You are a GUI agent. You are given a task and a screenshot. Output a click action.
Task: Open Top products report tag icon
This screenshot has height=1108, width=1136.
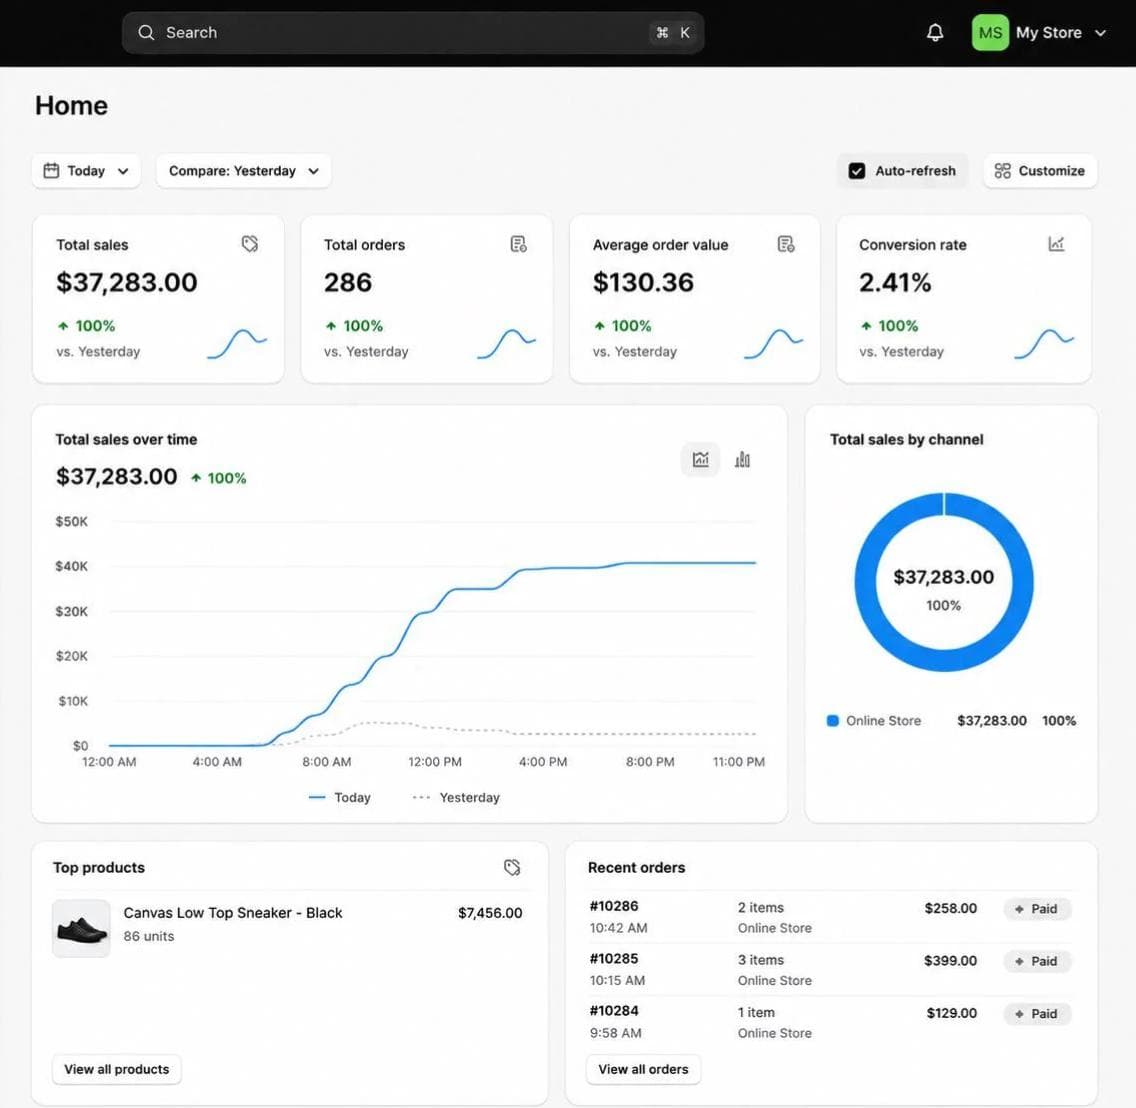click(512, 867)
